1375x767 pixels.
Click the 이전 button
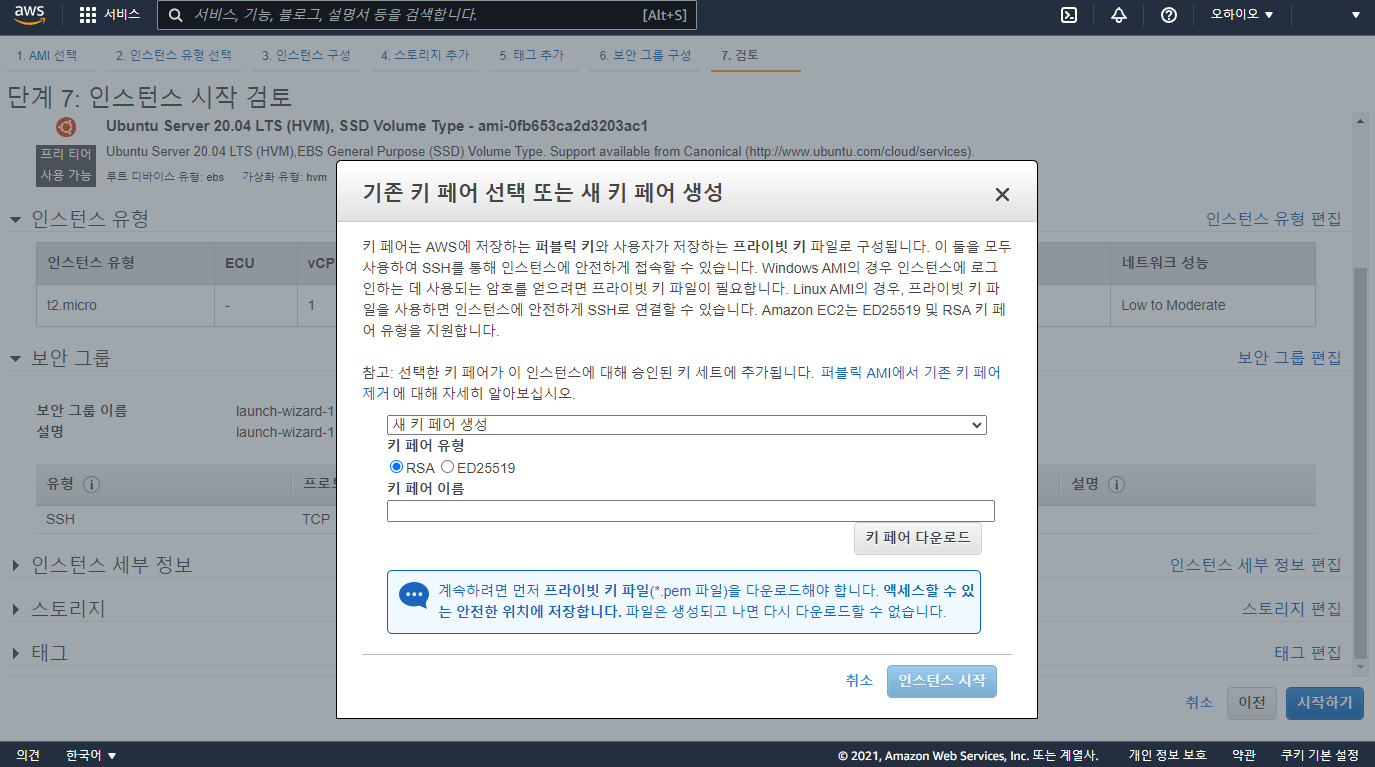tap(1252, 703)
